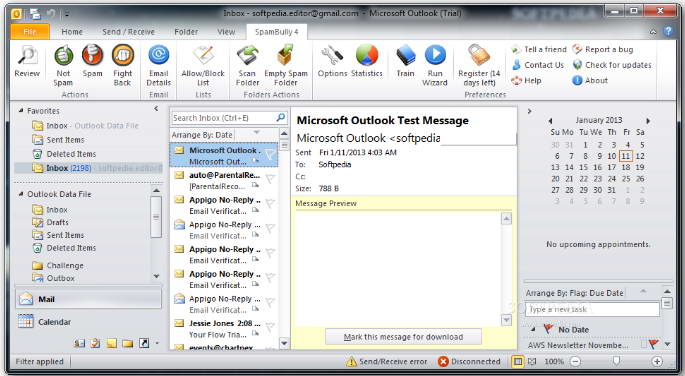
Task: Switch to Calendar view
Action: click(89, 322)
